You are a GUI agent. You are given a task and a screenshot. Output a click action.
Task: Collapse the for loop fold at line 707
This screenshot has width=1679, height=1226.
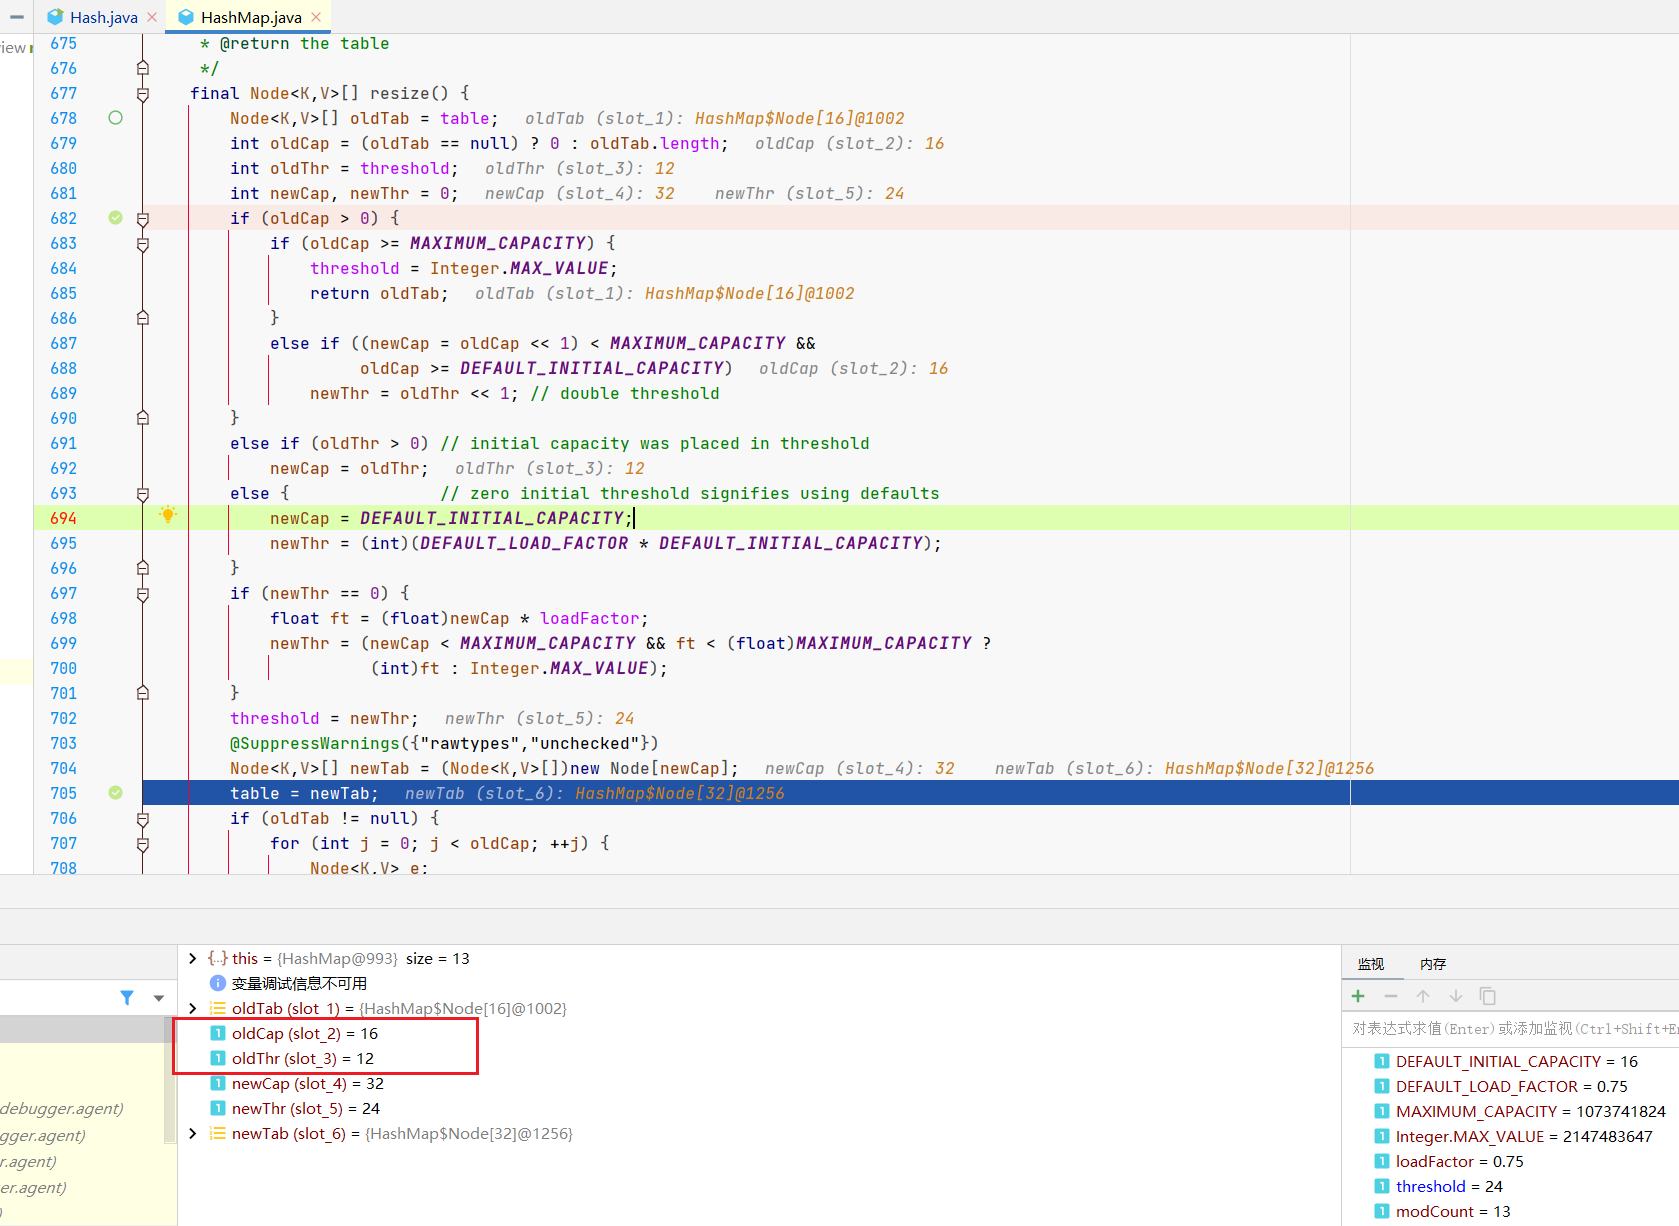[x=143, y=844]
